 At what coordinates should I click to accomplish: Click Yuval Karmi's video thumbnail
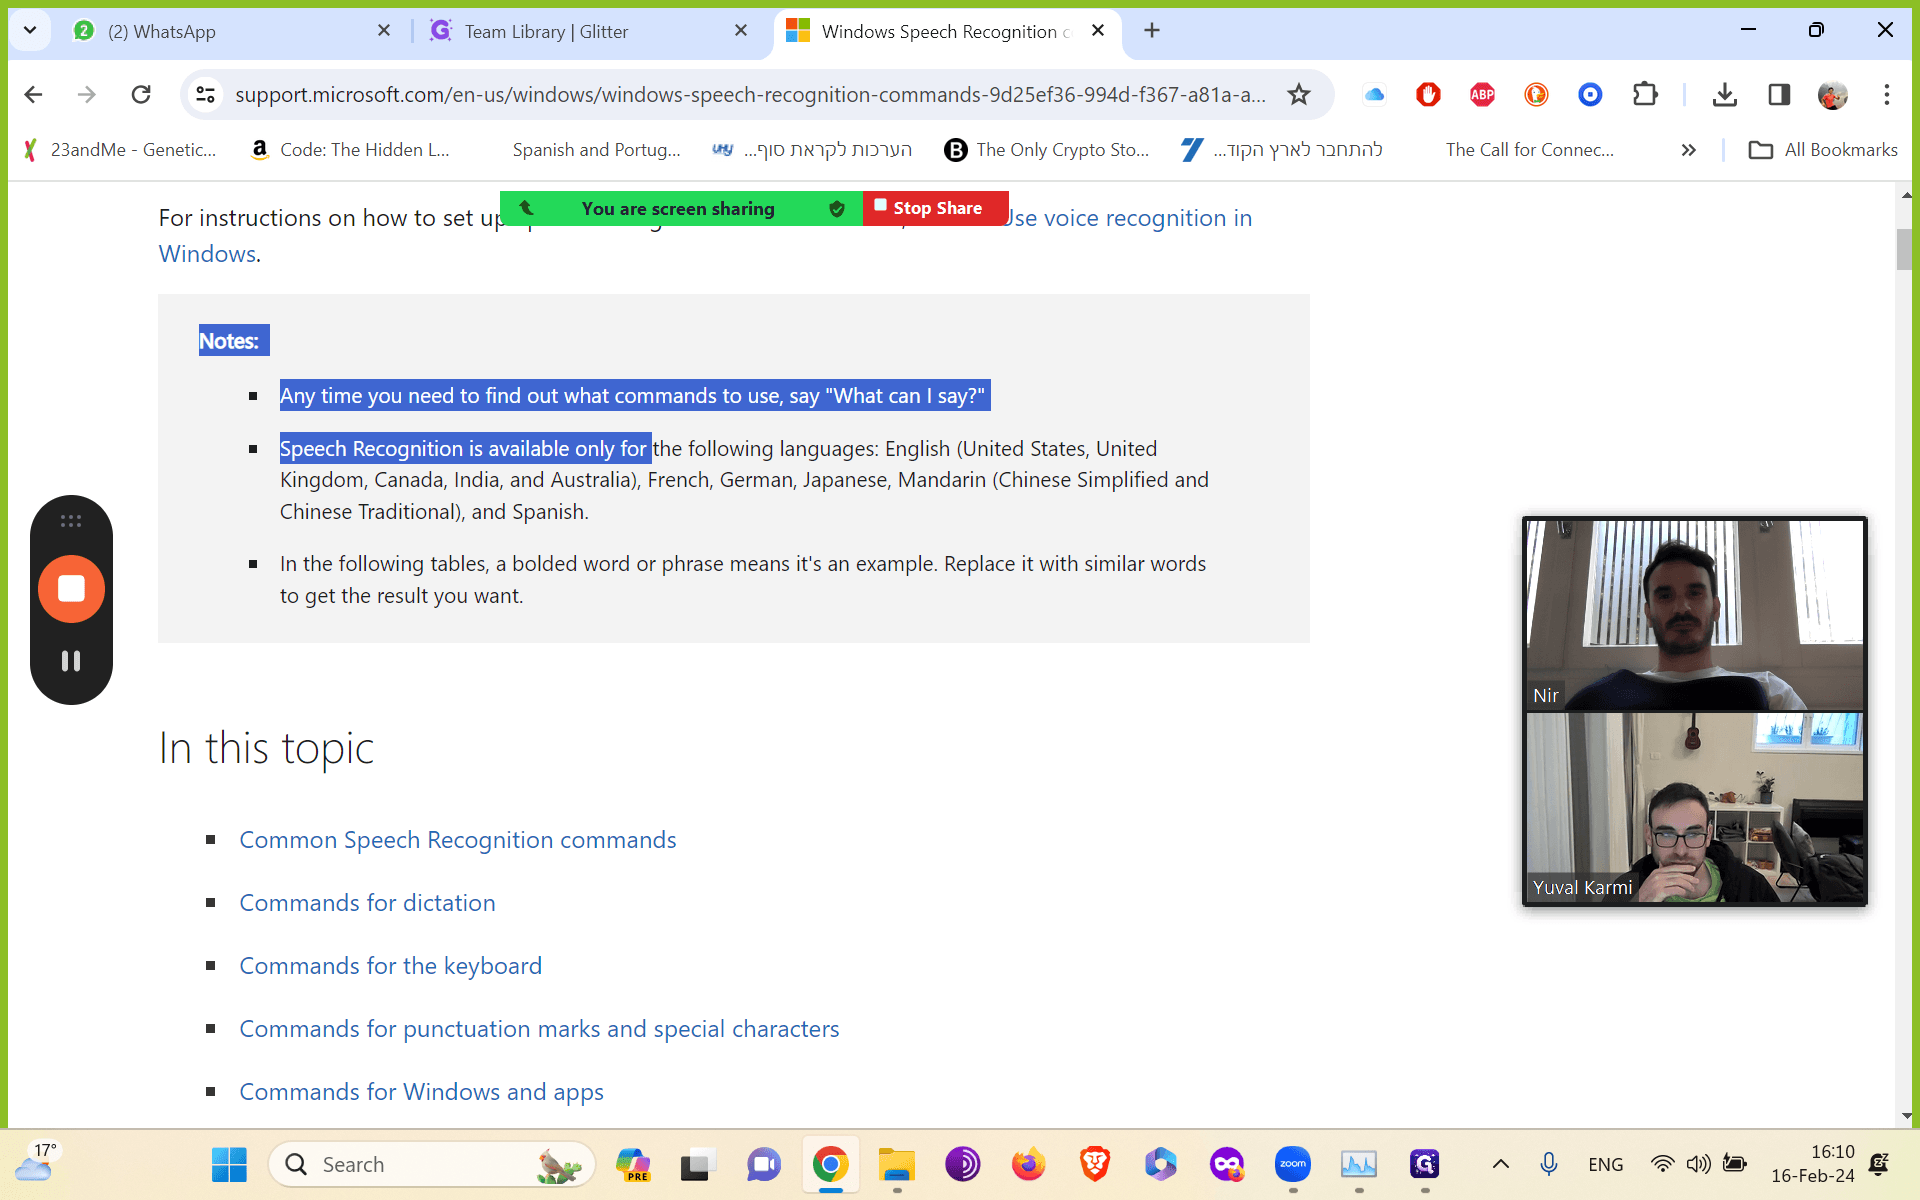coord(1694,807)
